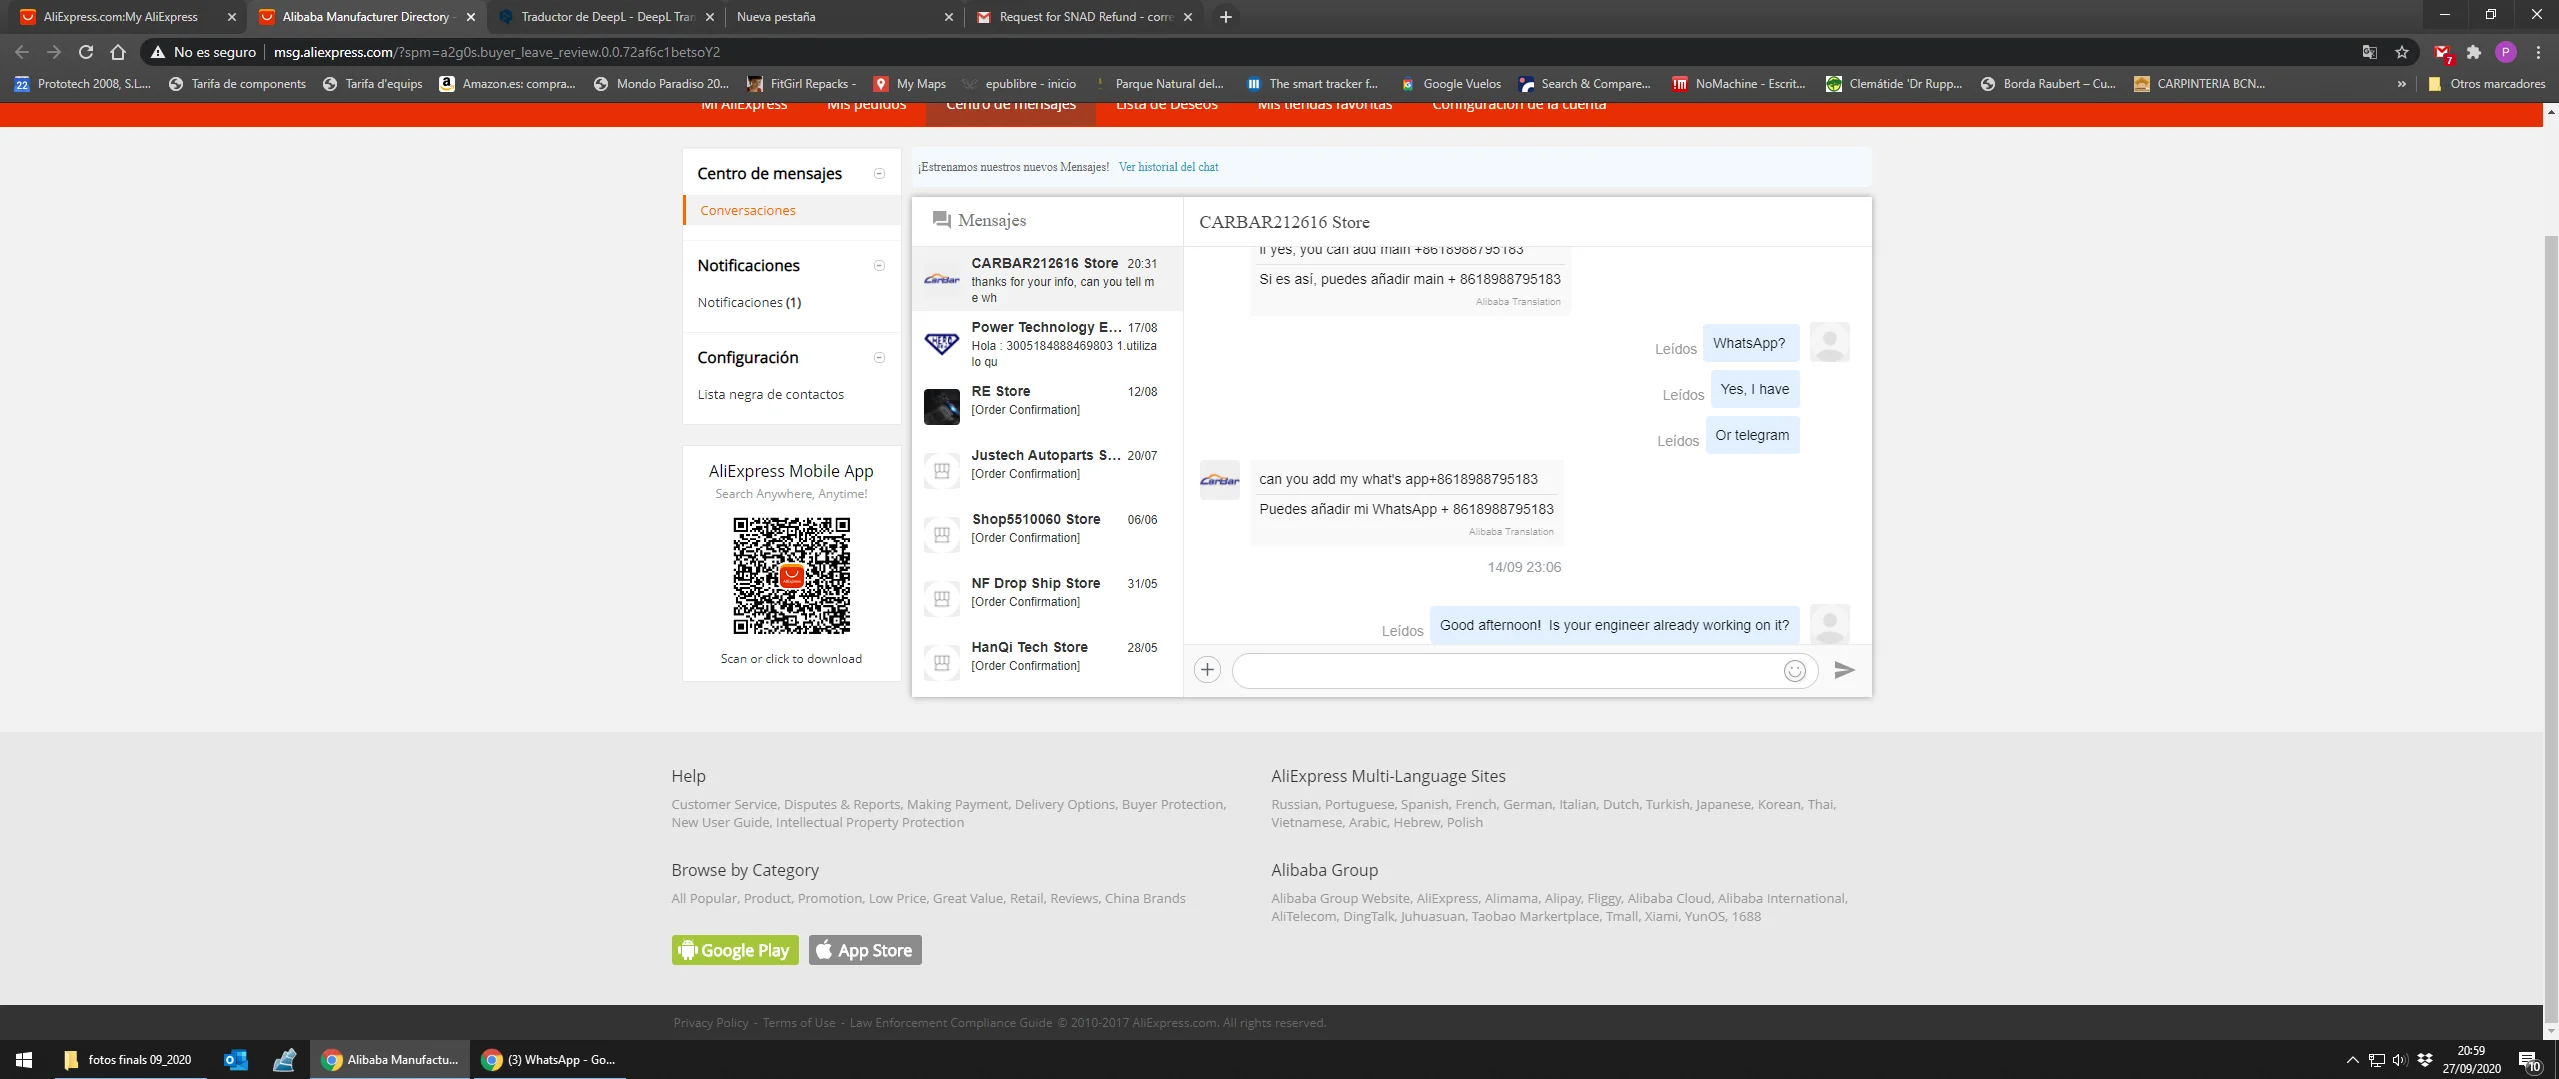This screenshot has height=1079, width=2559.
Task: Bookmark this page with the star icon
Action: (x=2402, y=52)
